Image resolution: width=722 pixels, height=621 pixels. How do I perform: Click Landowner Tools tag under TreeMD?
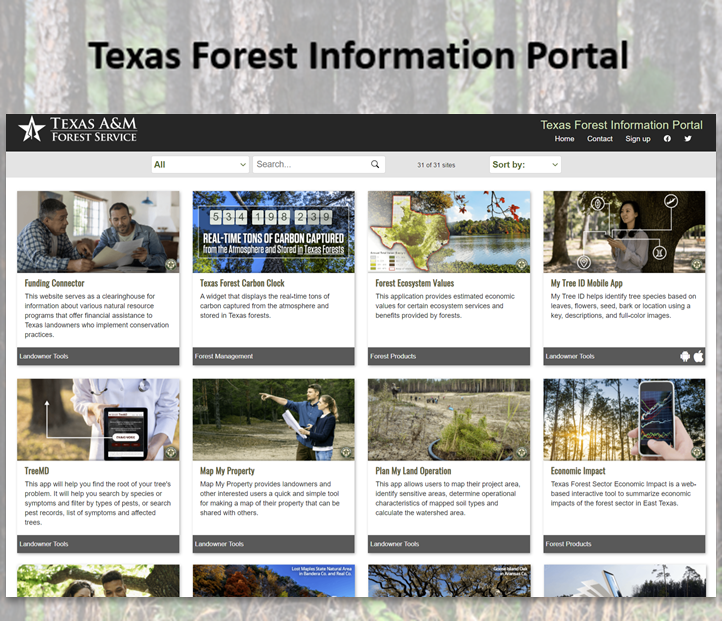(x=44, y=544)
